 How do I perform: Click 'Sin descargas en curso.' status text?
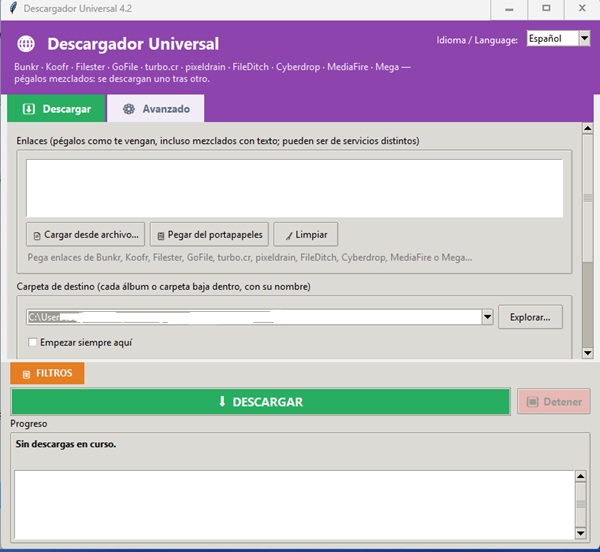tap(66, 444)
